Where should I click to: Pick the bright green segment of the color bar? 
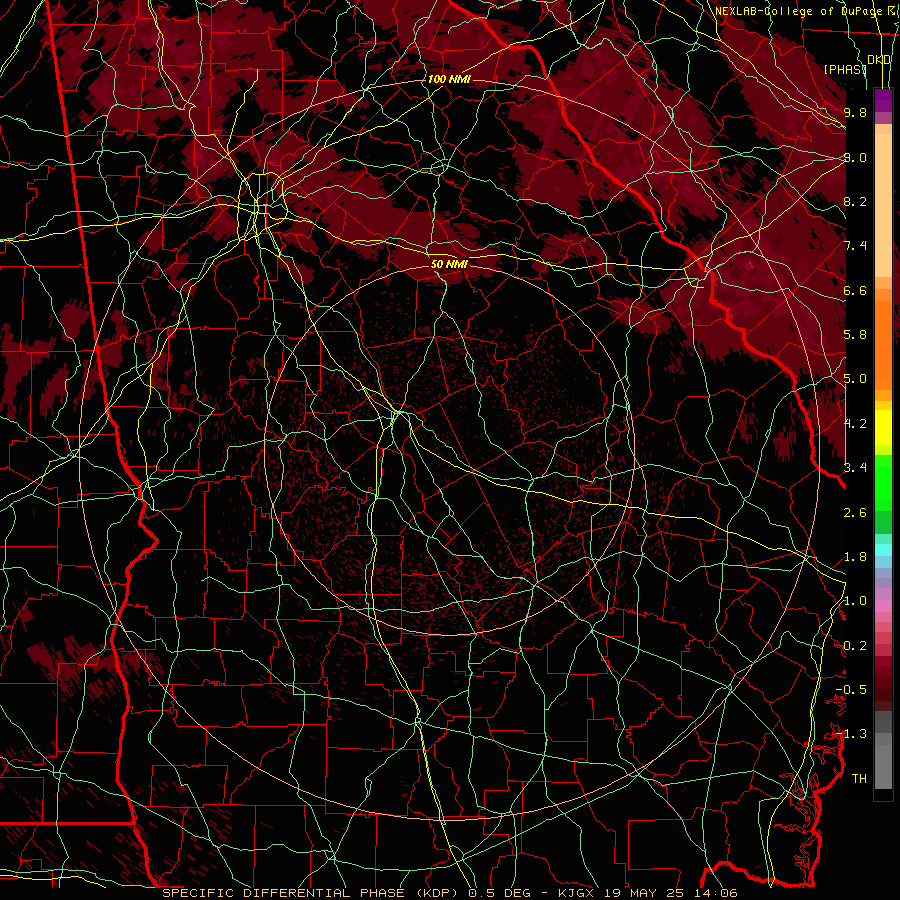[883, 482]
